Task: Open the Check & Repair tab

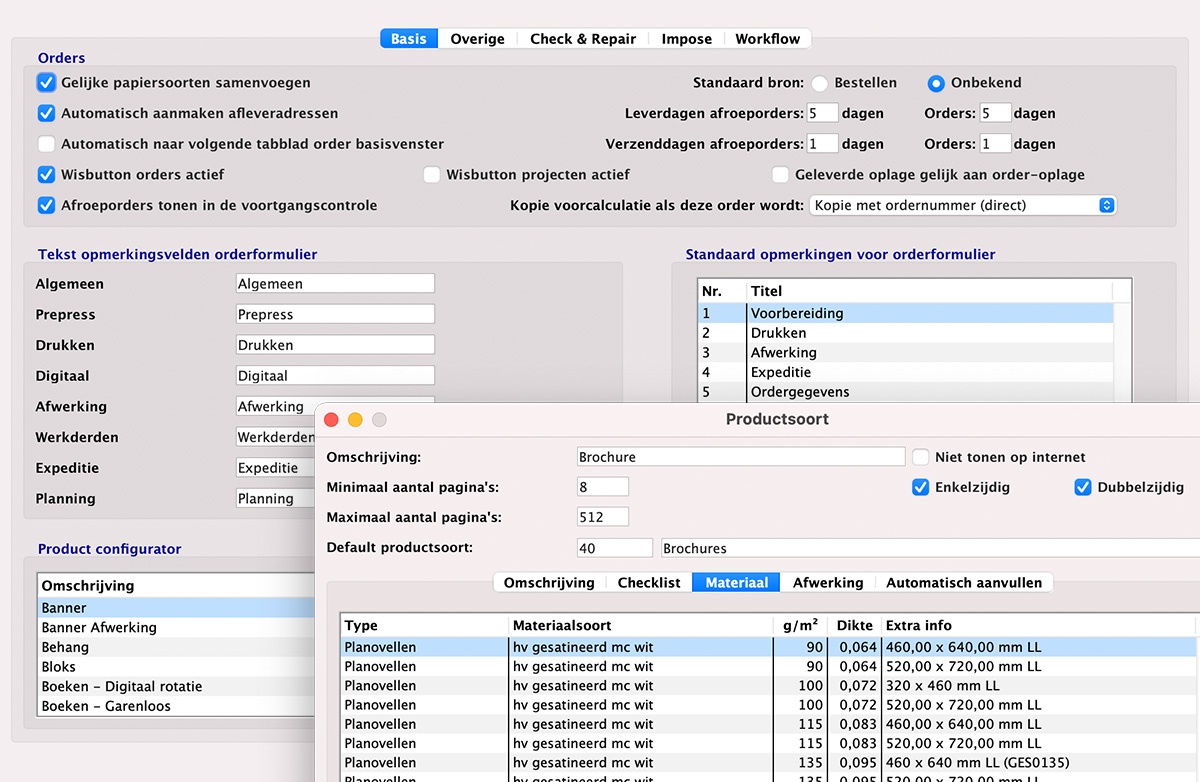Action: (x=583, y=39)
